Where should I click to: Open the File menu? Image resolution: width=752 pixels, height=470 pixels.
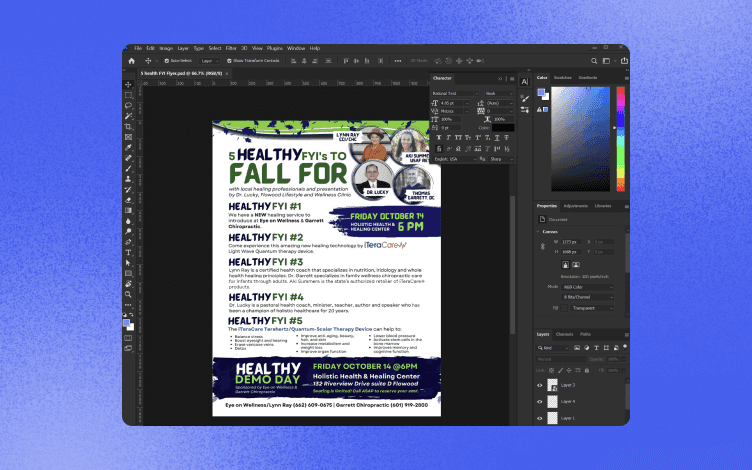(x=138, y=48)
